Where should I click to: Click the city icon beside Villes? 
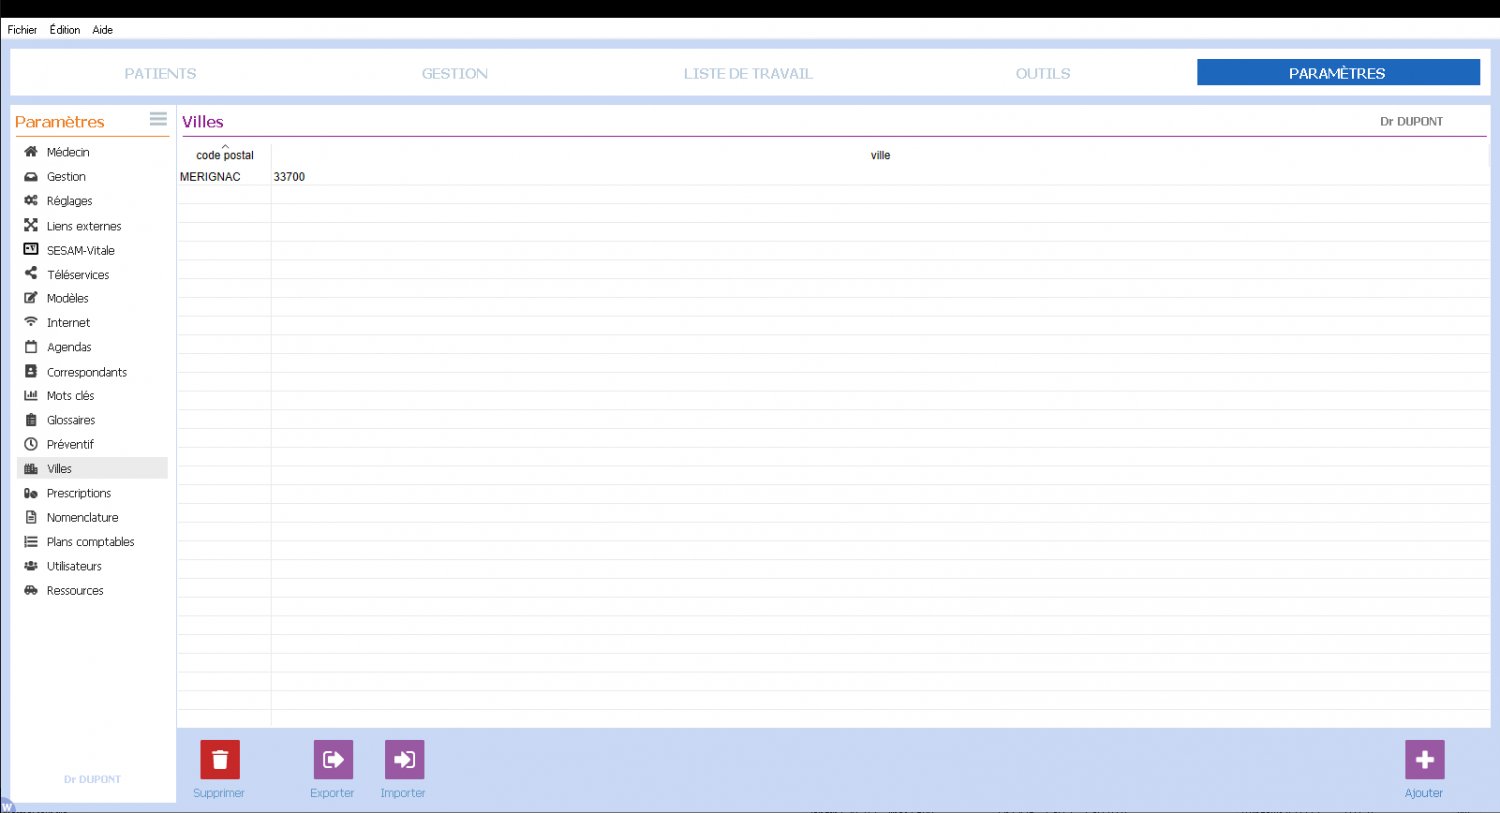coord(31,468)
